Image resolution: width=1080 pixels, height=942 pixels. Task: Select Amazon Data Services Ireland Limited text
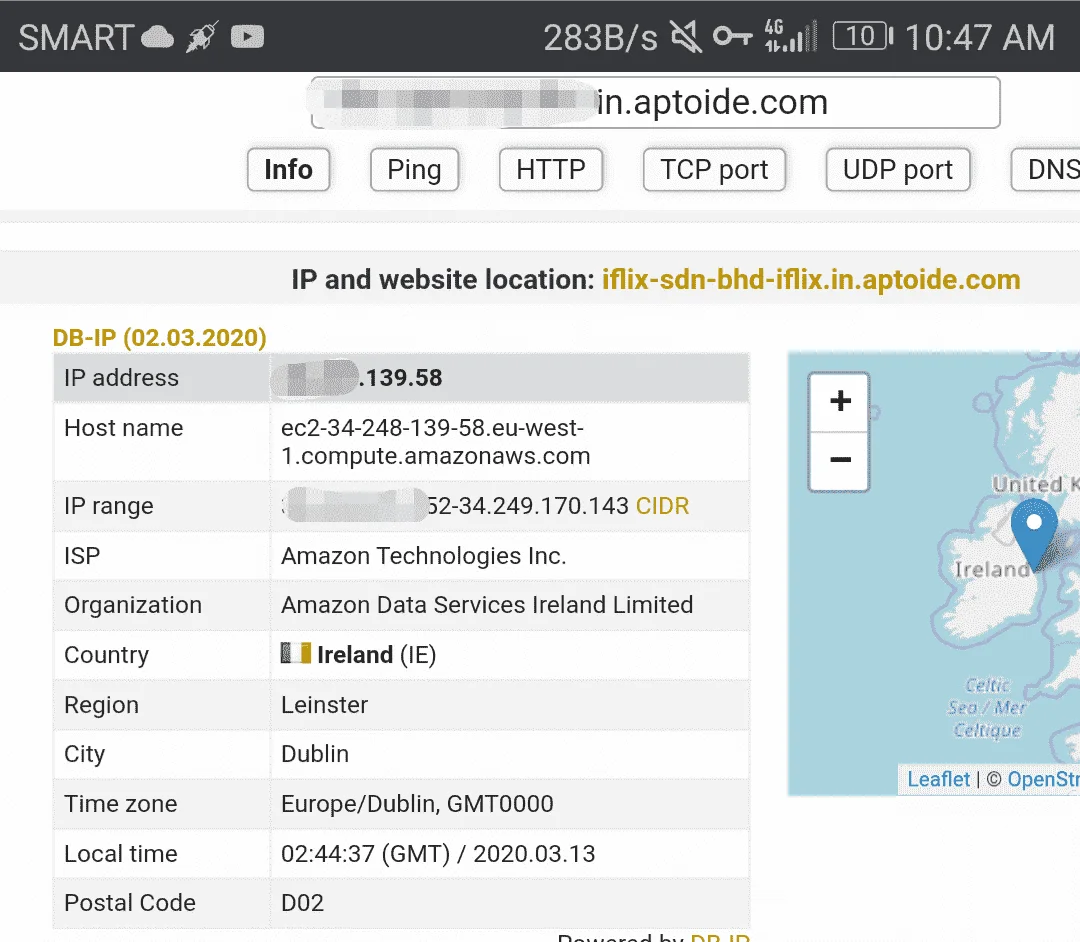pos(487,605)
